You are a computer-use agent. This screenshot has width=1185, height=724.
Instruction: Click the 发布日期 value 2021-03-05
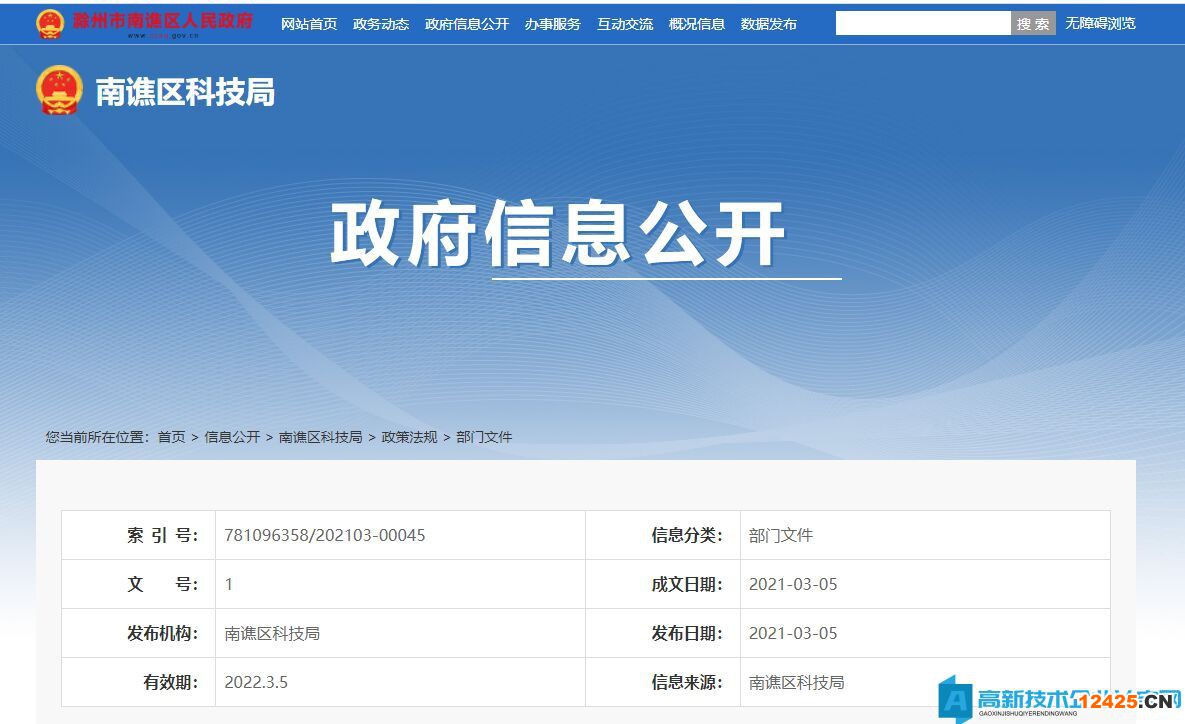pyautogui.click(x=793, y=633)
